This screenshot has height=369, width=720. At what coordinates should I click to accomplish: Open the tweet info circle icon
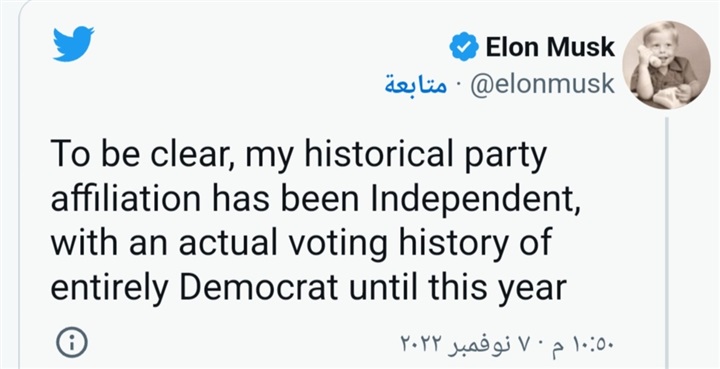tap(72, 342)
